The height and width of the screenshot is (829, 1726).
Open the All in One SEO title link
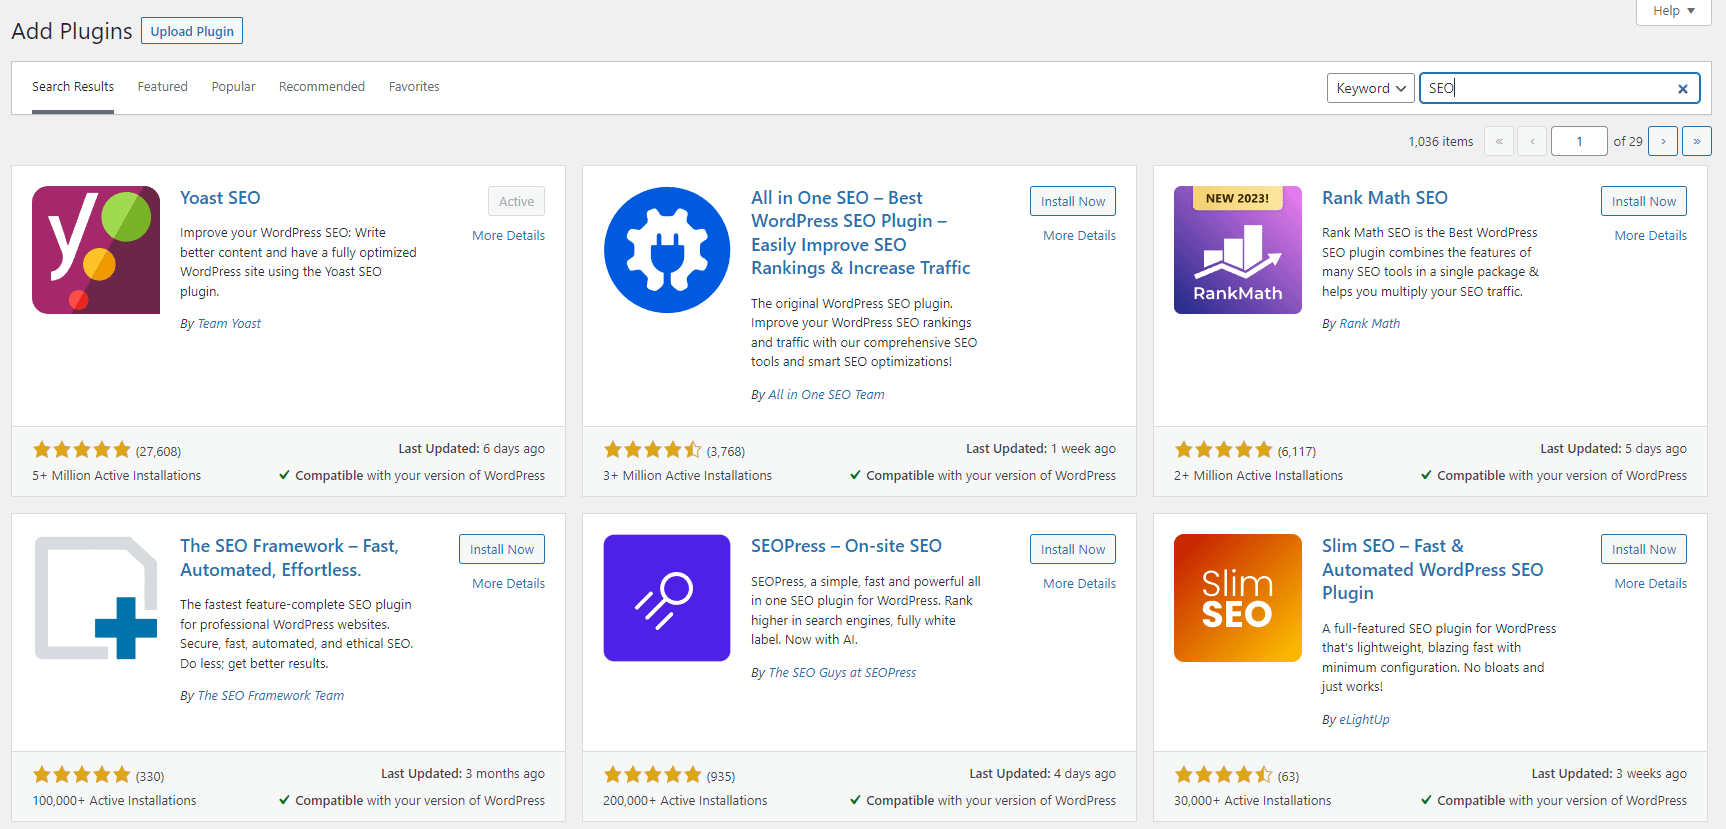[861, 233]
